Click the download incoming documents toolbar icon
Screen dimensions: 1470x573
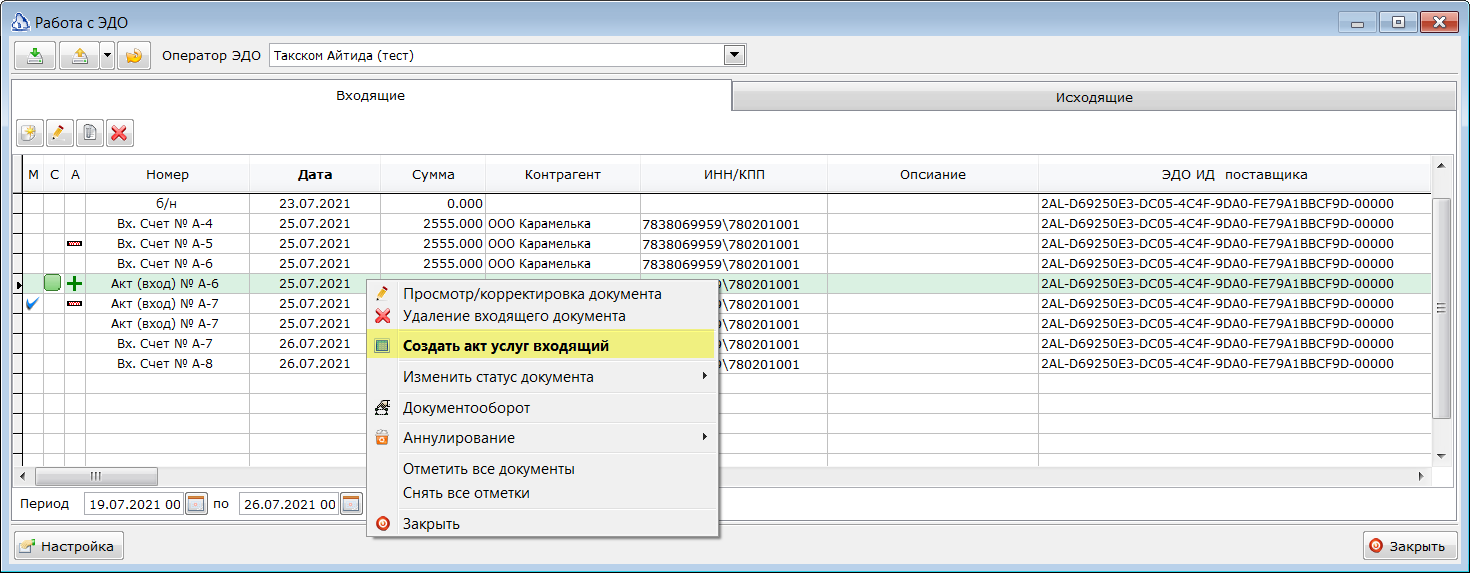(35, 56)
